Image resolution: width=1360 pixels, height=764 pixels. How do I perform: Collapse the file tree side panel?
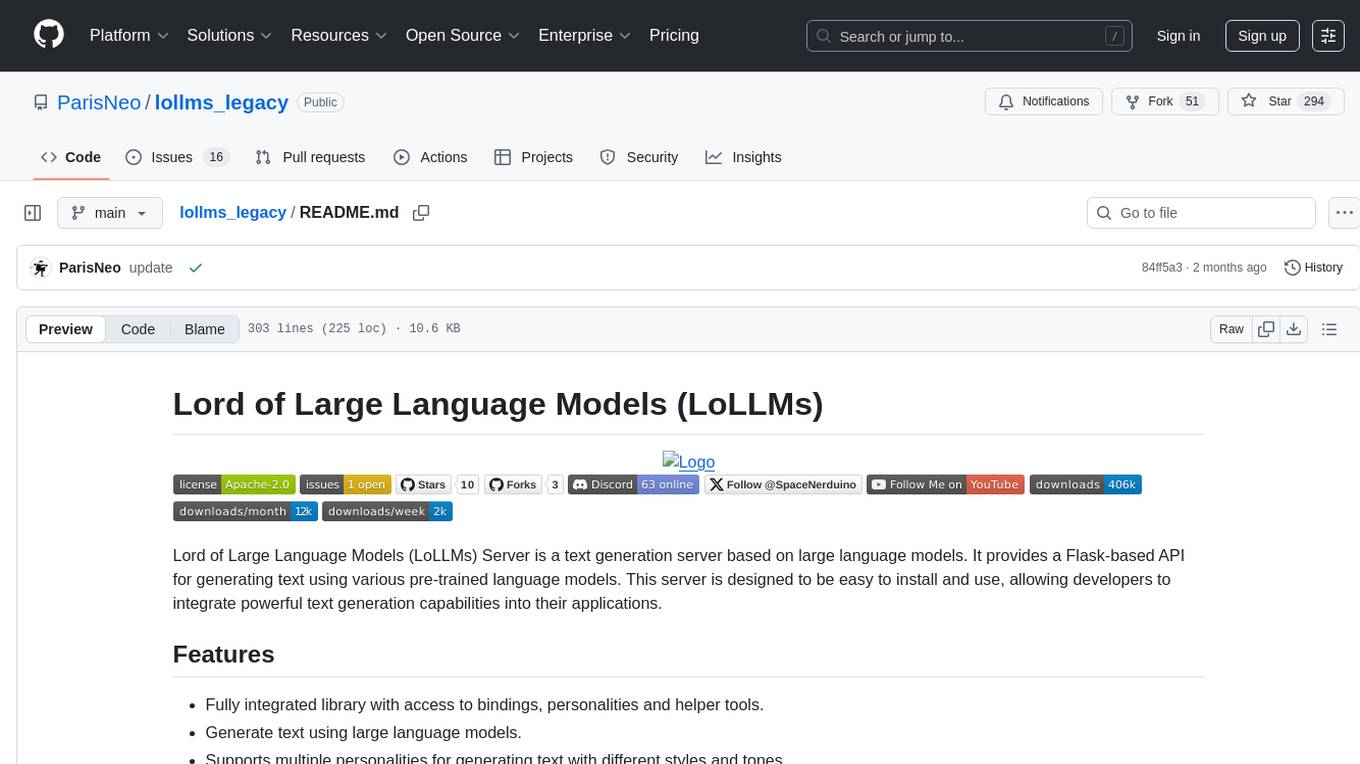click(33, 213)
